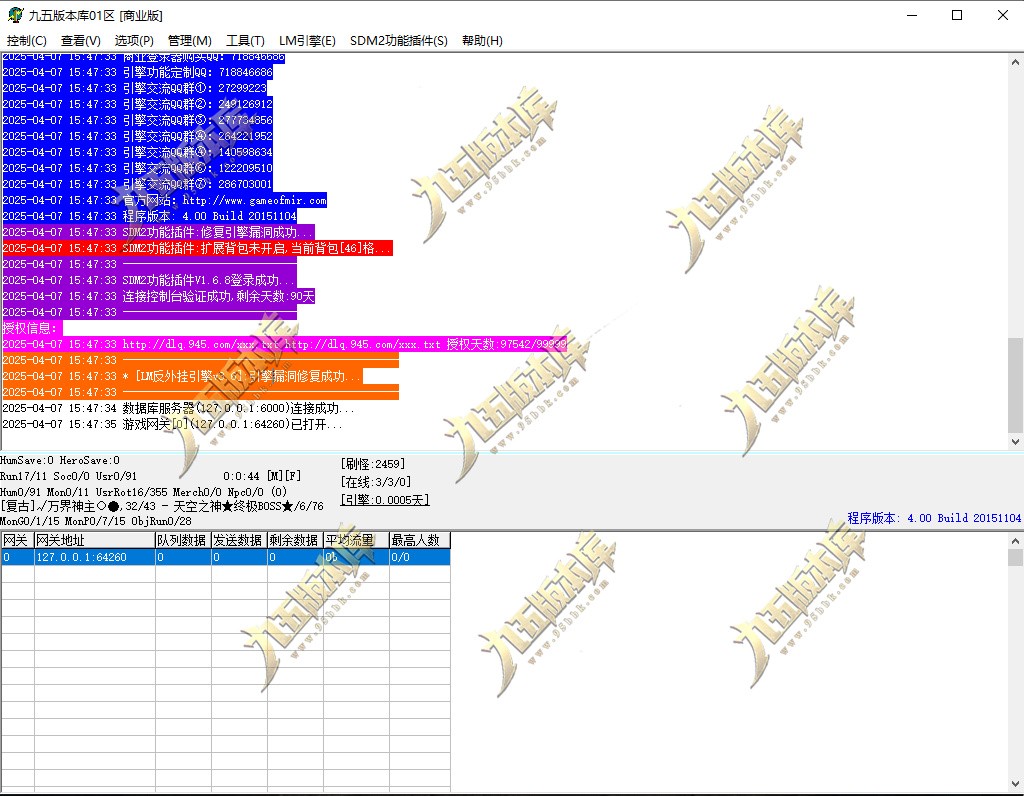
Task: Click log line 引擎交流QQ群⑥: 122209510
Action: pyautogui.click(x=137, y=168)
